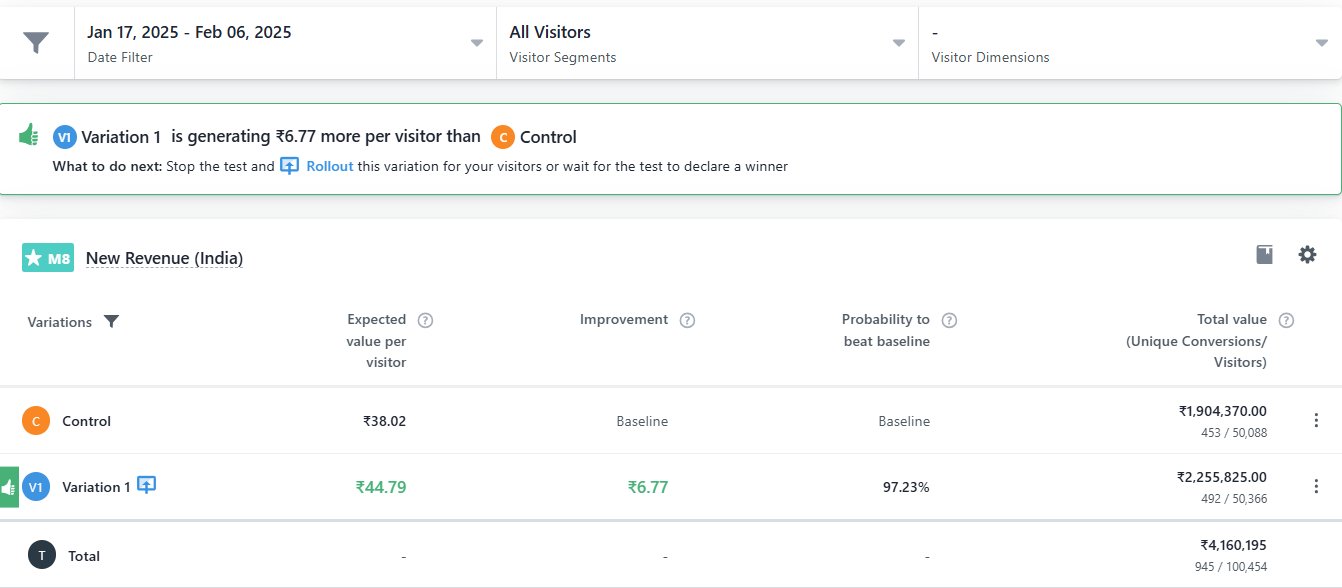Click the ₹38.02 expected value
The width and height of the screenshot is (1342, 588).
click(384, 421)
